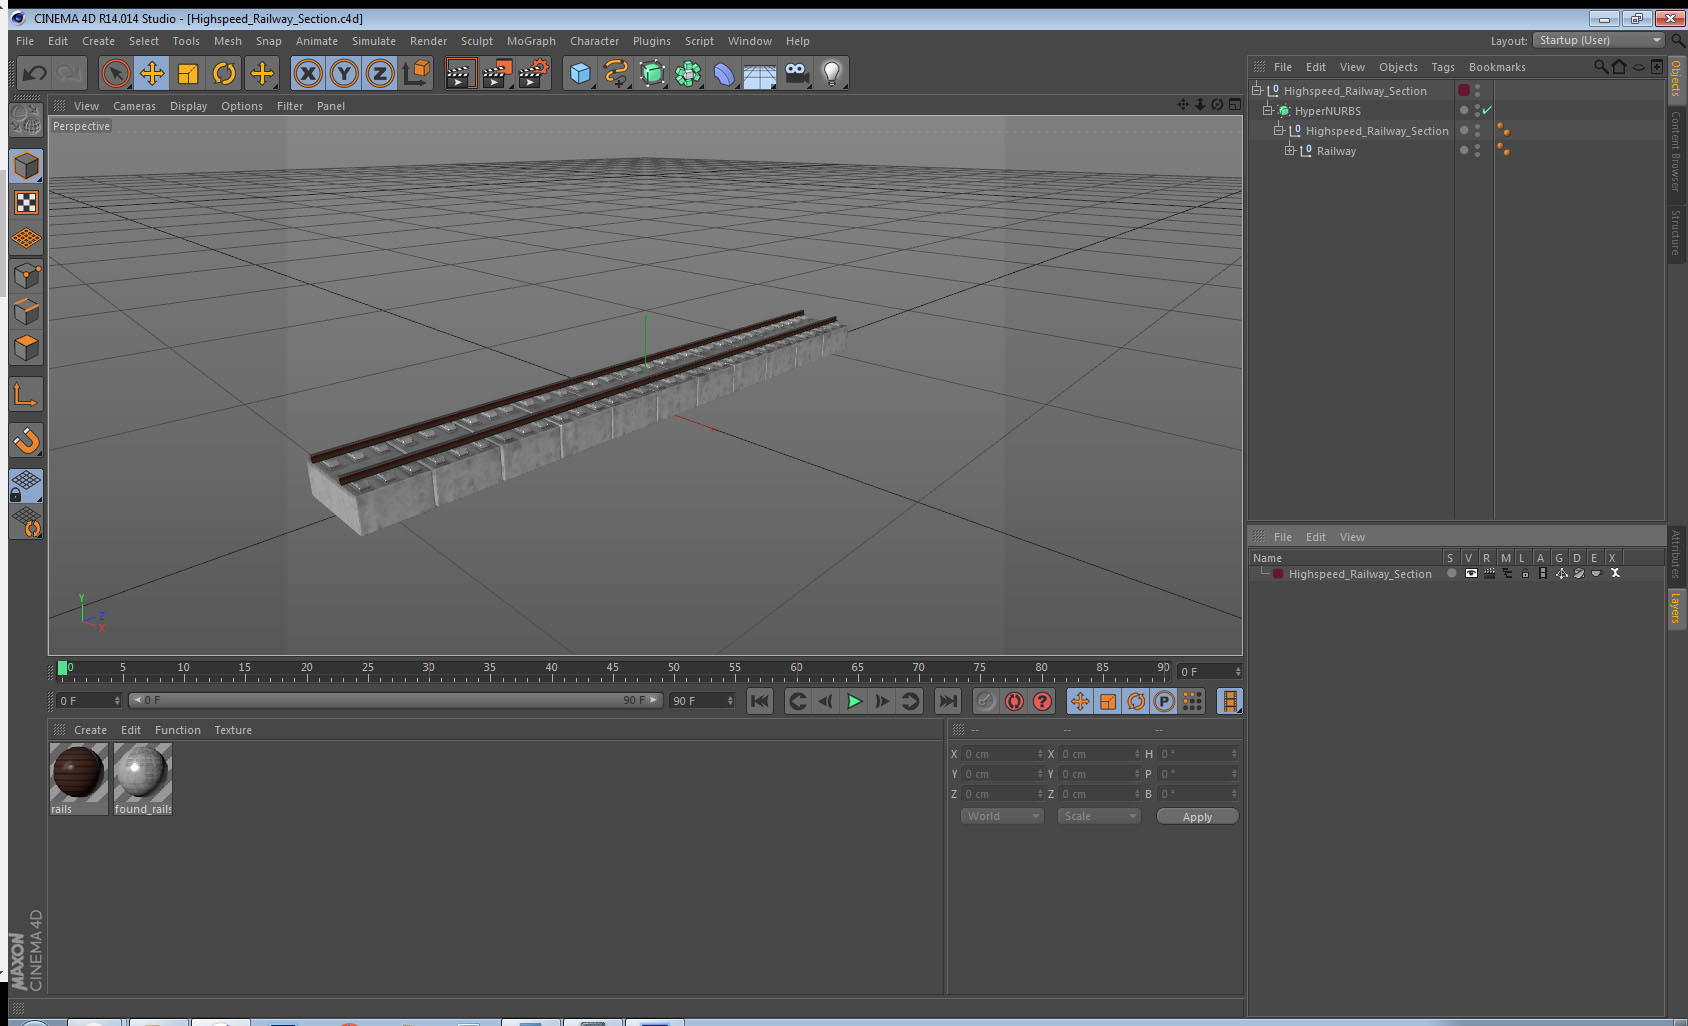This screenshot has width=1688, height=1026.
Task: Open the World coordinate system dropdown
Action: pyautogui.click(x=1002, y=816)
